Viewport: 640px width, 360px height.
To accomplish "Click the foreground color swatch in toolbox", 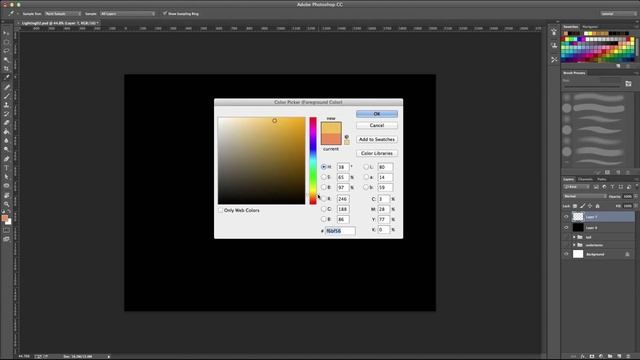I will pos(4,218).
